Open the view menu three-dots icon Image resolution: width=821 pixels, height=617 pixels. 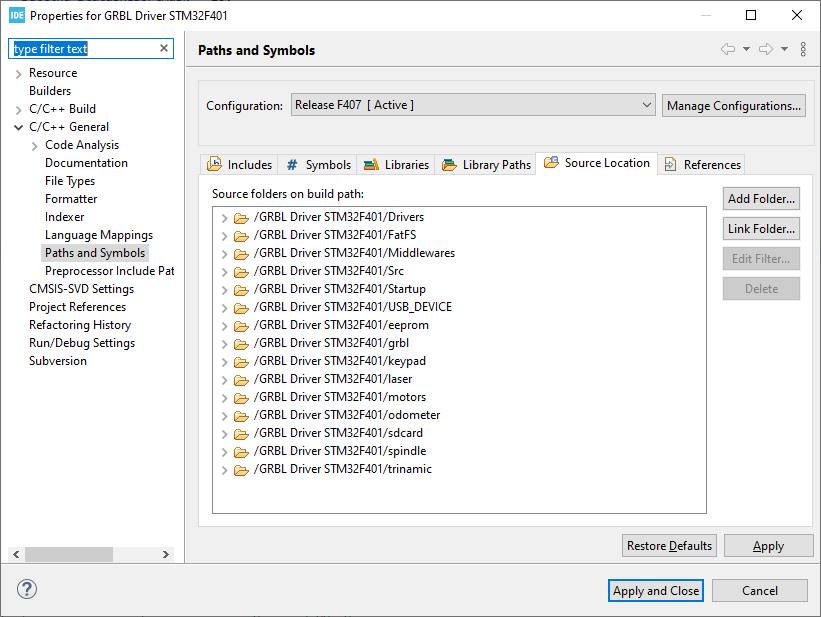coord(803,49)
